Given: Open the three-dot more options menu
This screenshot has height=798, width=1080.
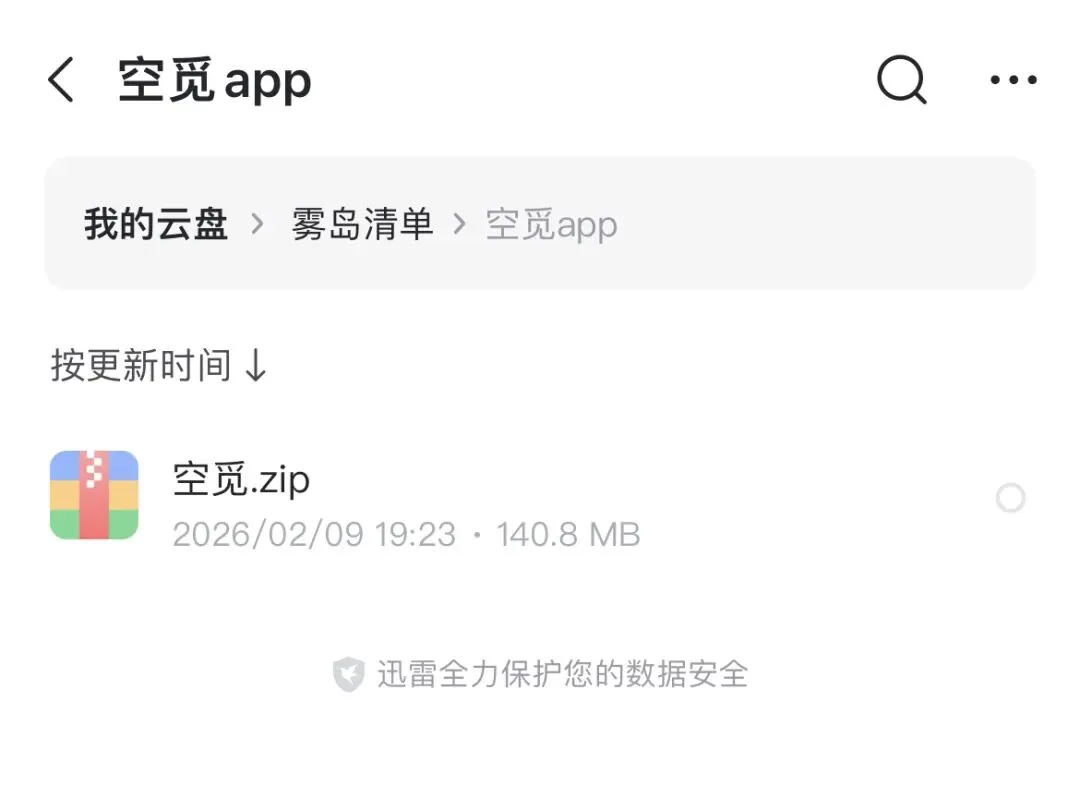Looking at the screenshot, I should (x=1013, y=80).
